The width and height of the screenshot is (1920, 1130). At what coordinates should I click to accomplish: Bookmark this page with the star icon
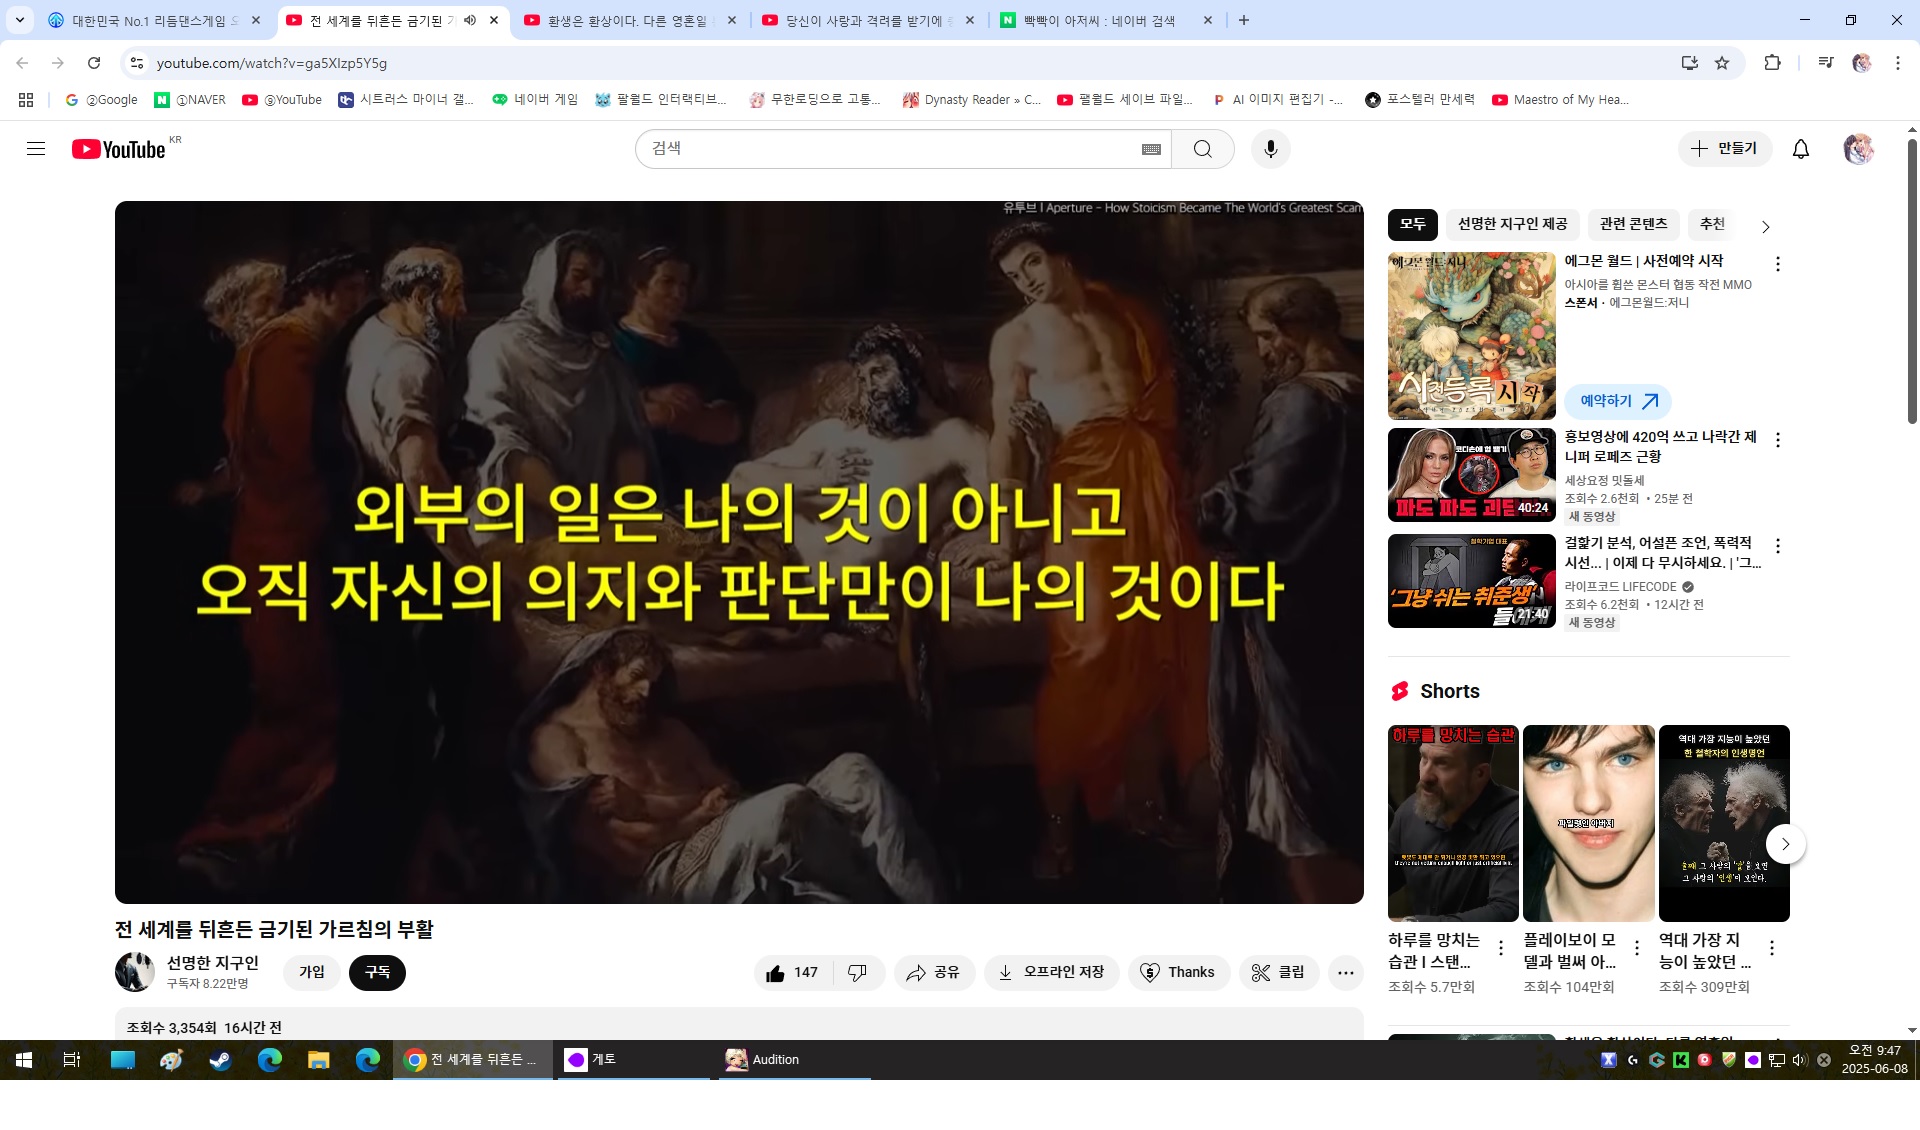pyautogui.click(x=1722, y=63)
